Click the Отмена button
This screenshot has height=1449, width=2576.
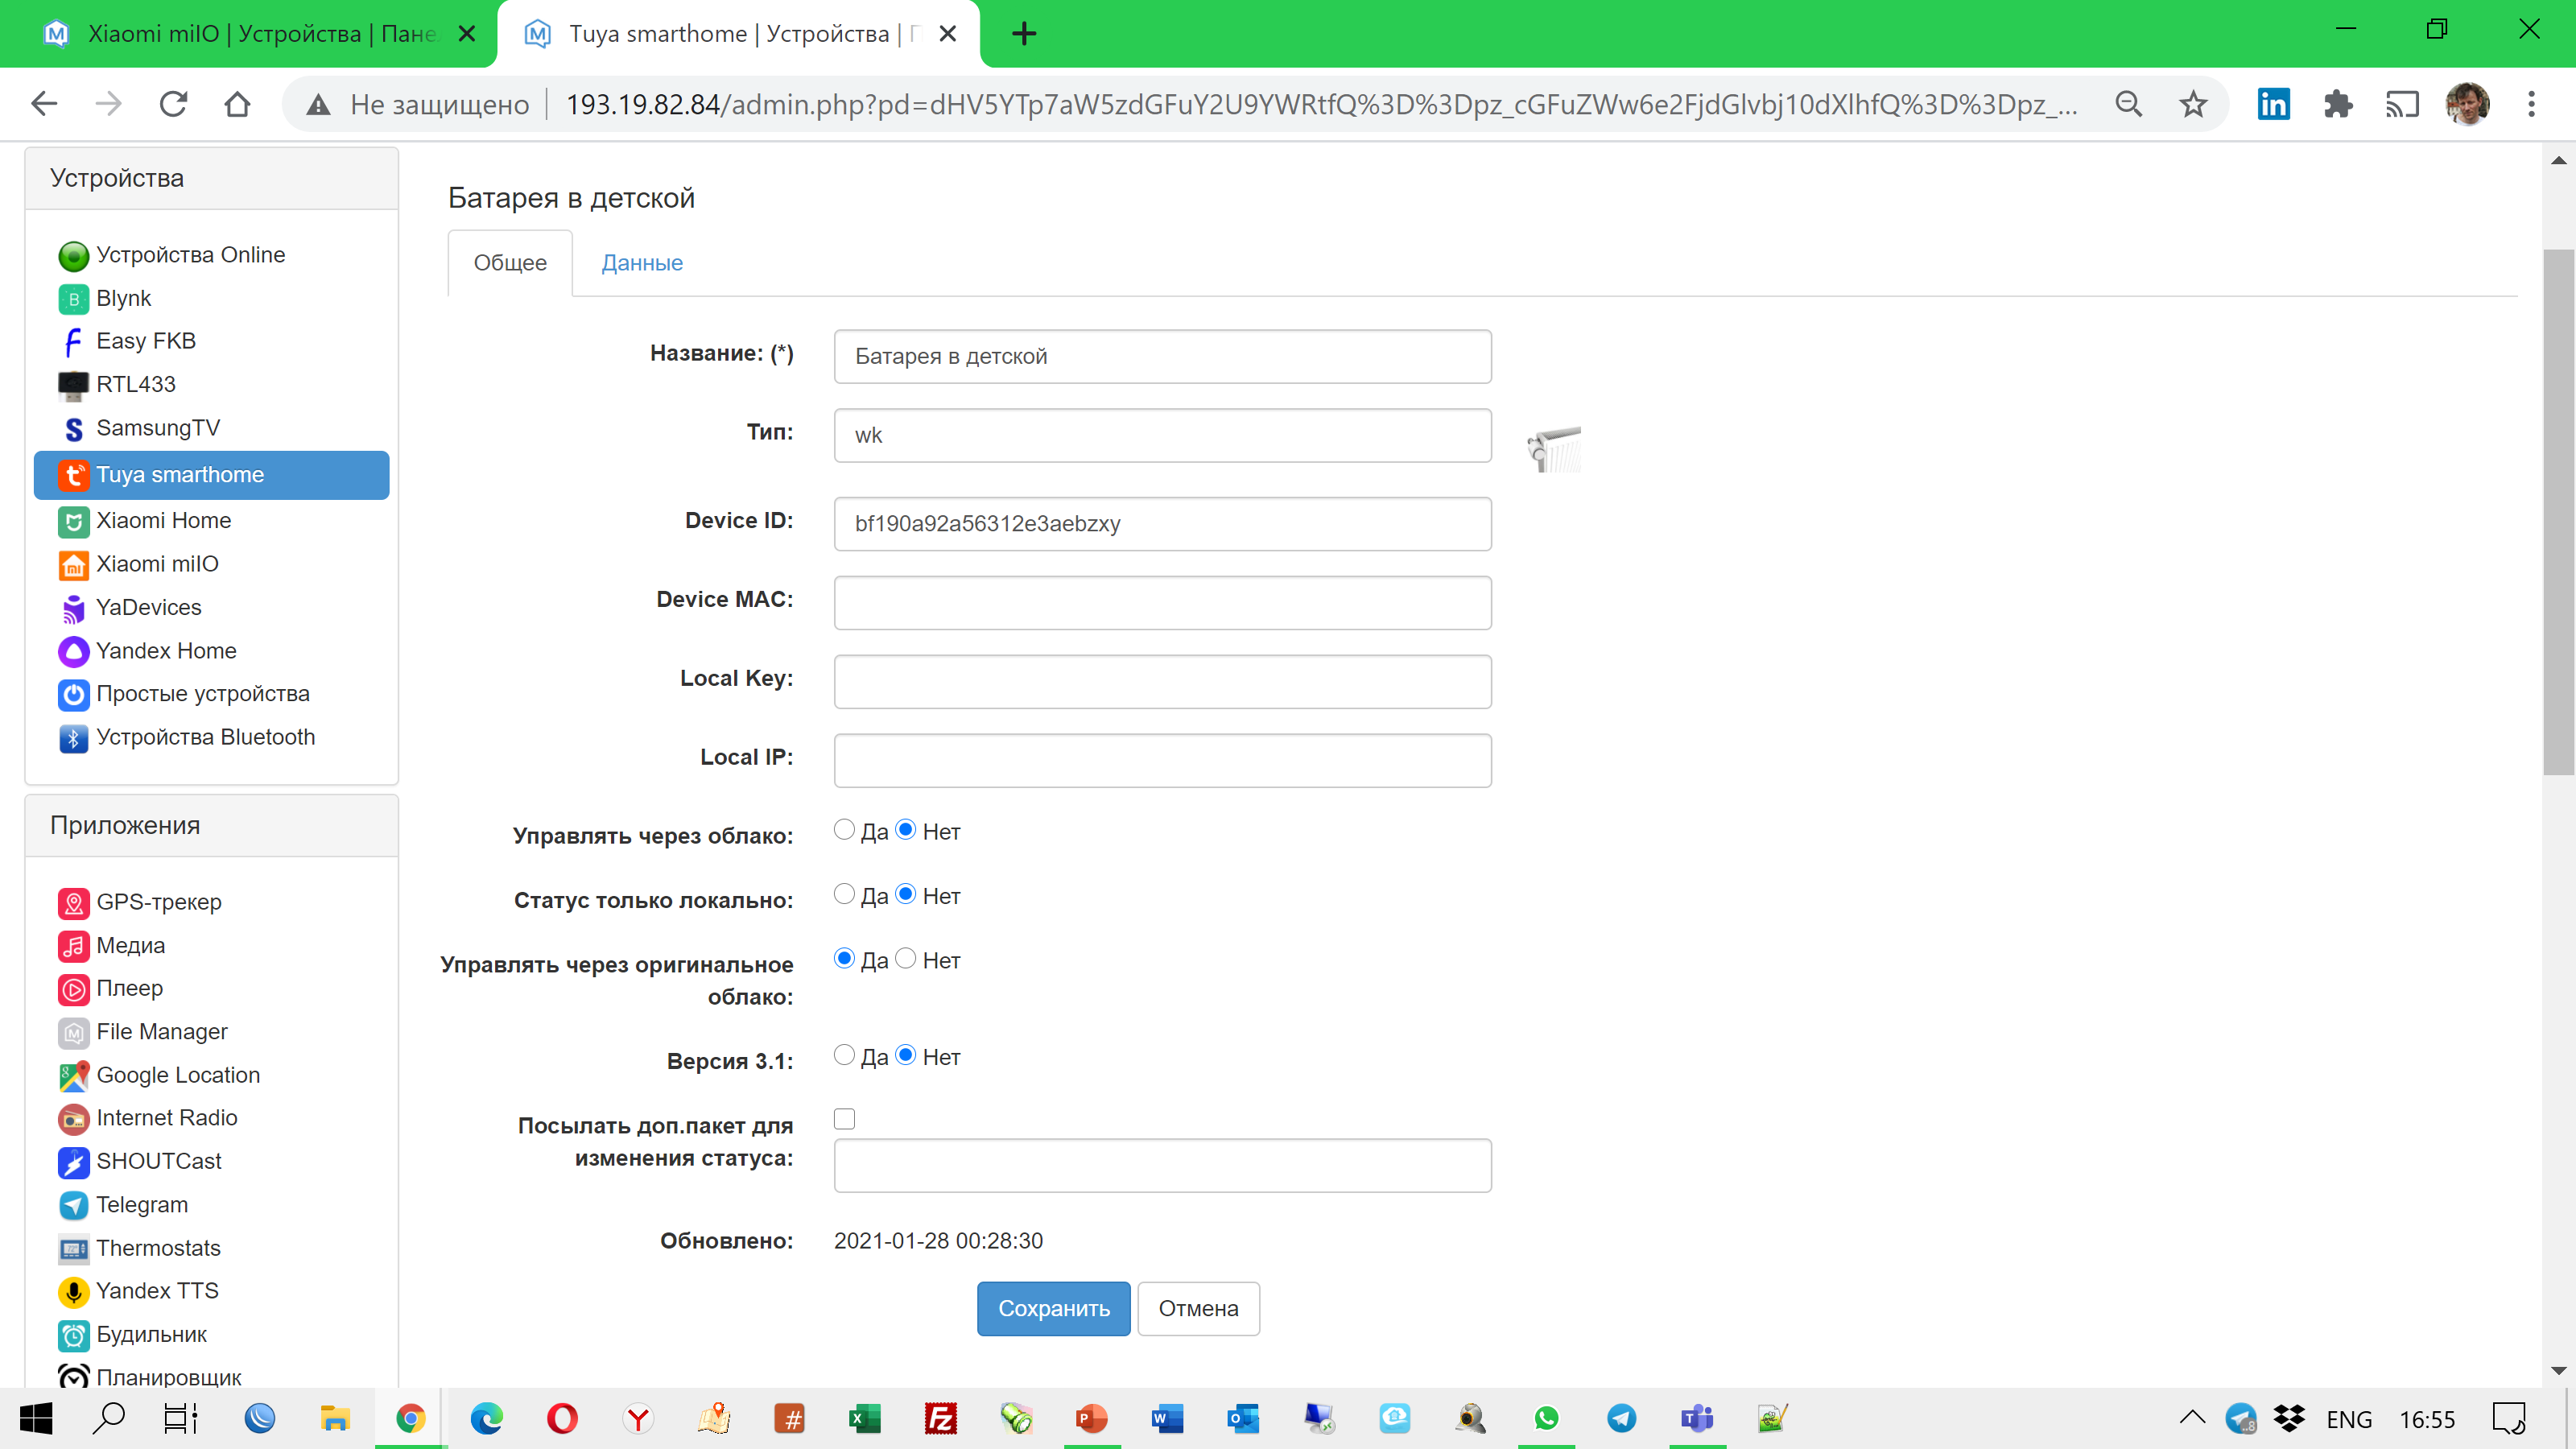pos(1197,1308)
